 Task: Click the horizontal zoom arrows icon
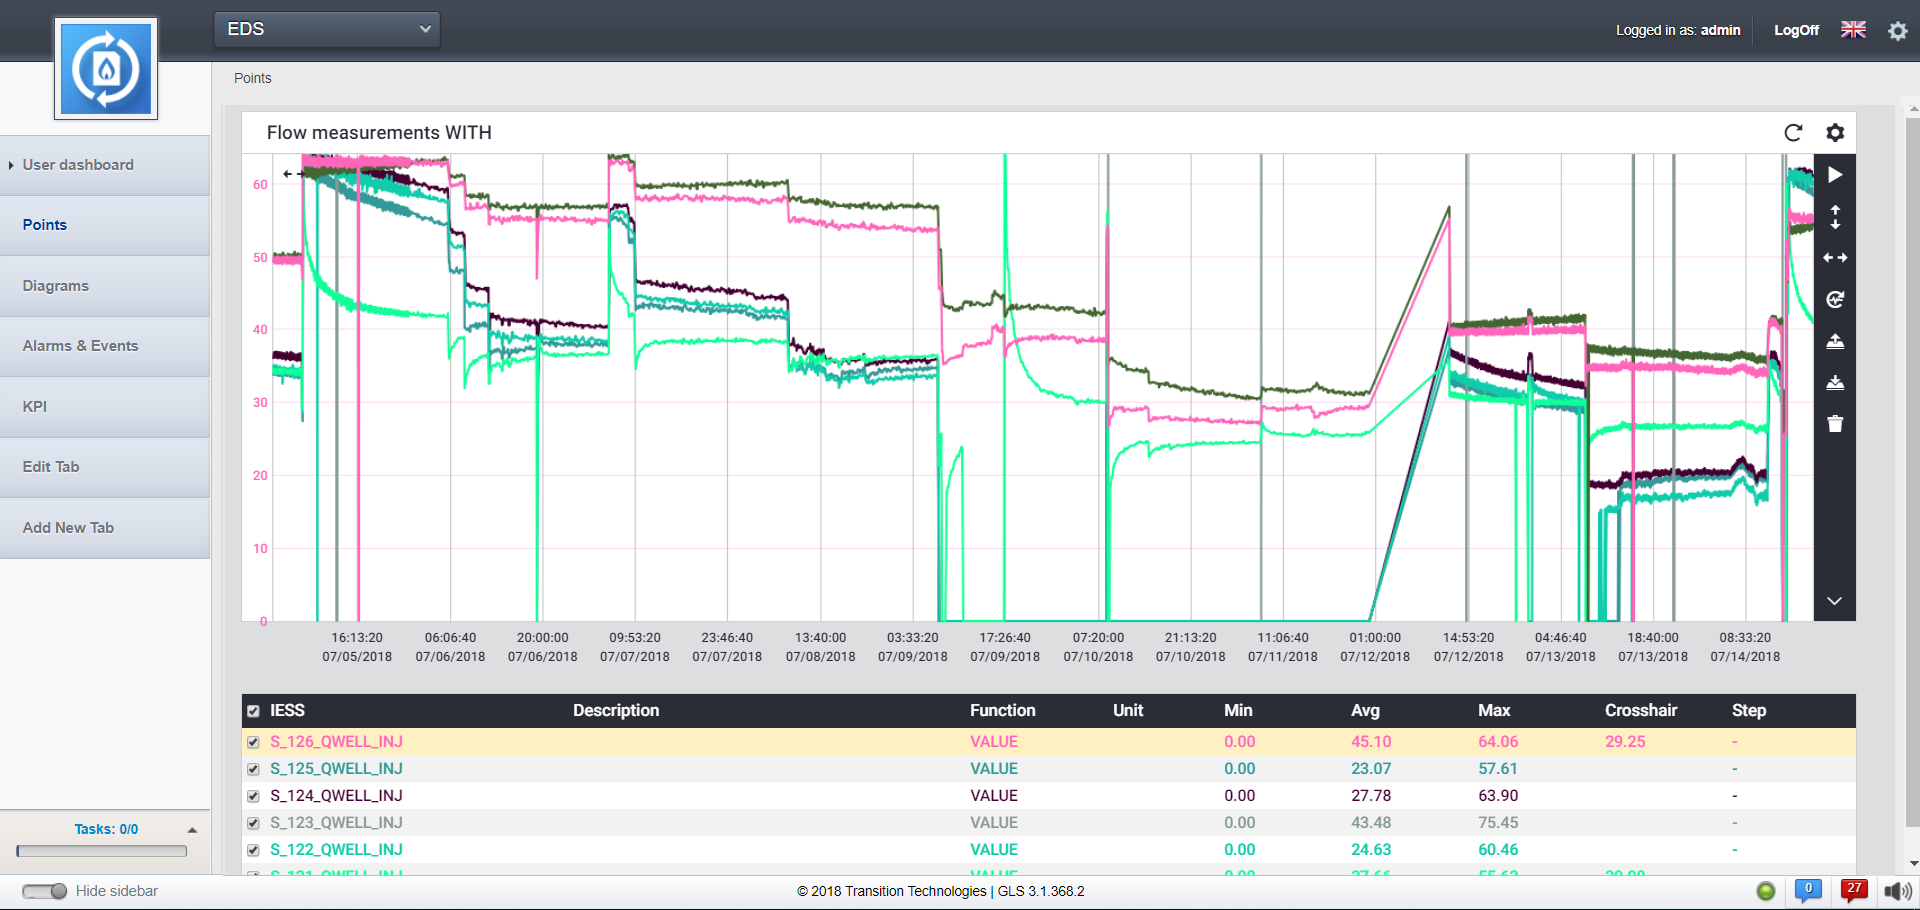(x=1835, y=258)
